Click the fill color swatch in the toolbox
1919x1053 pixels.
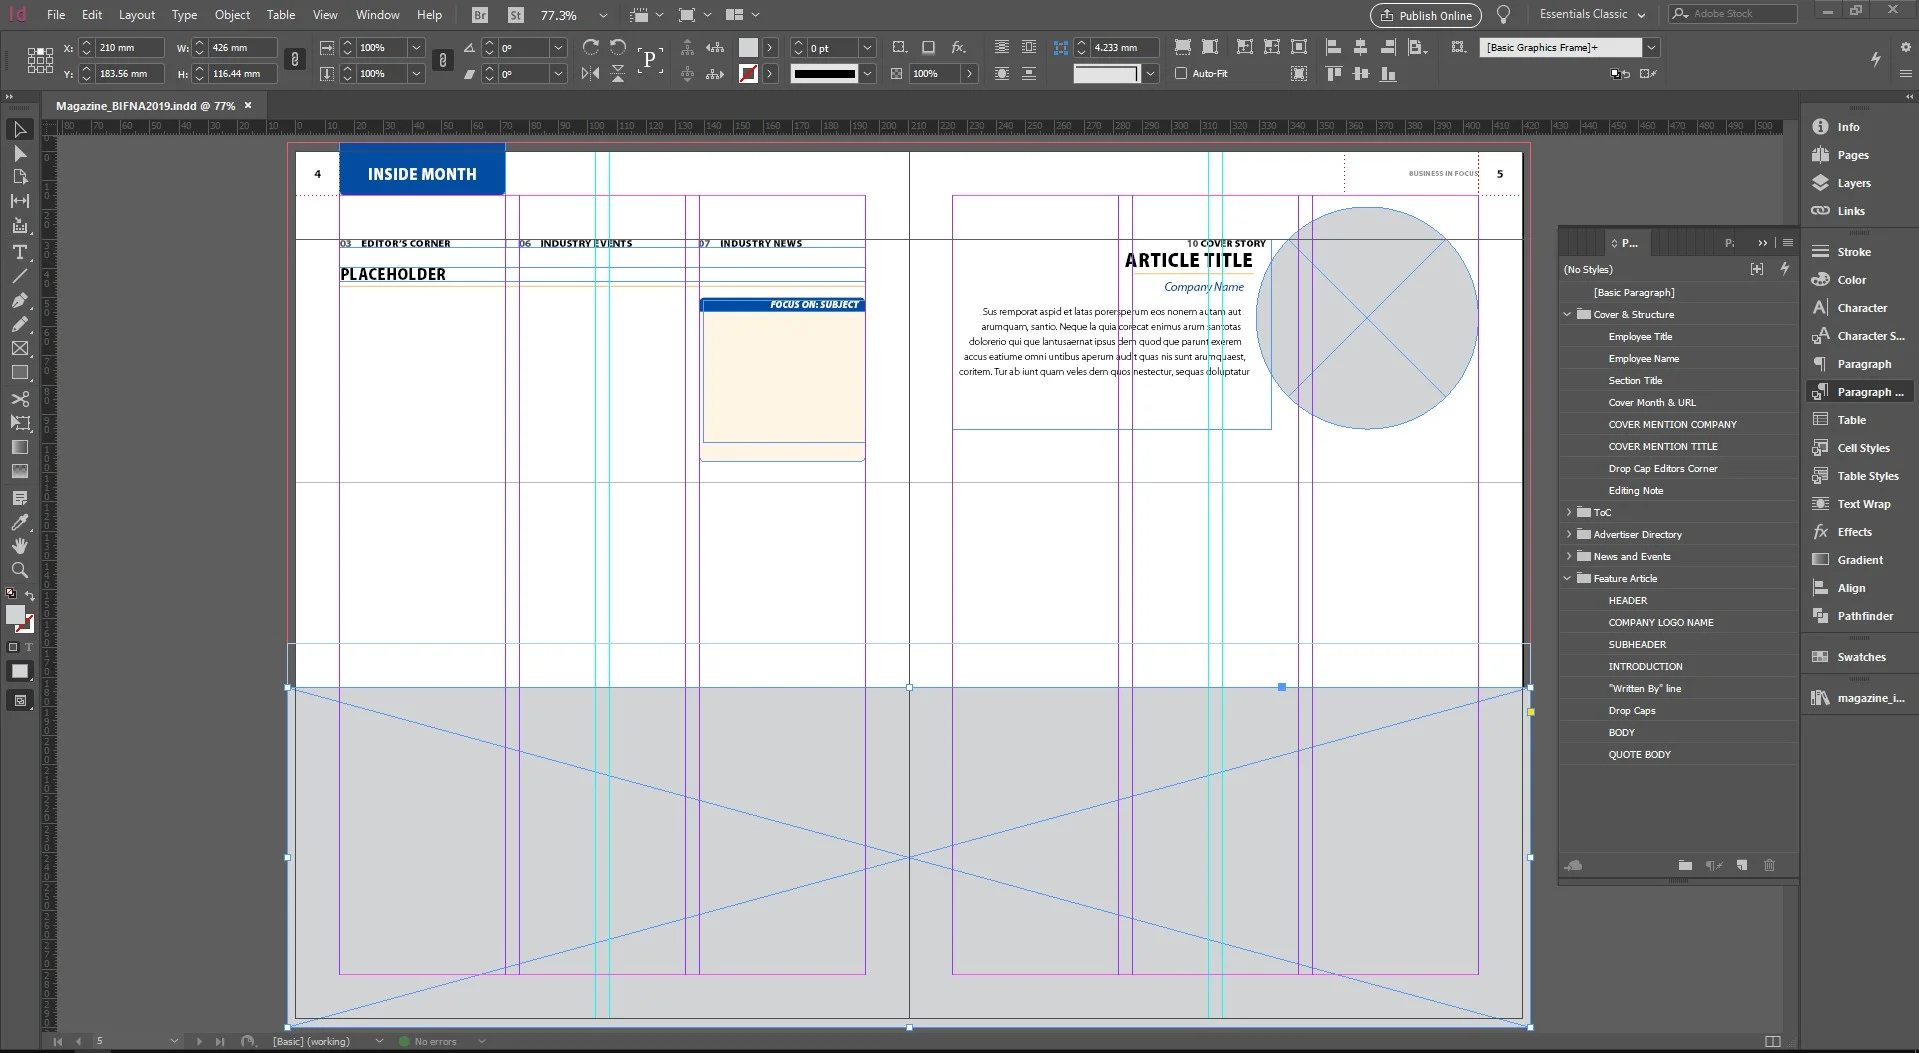pos(15,615)
